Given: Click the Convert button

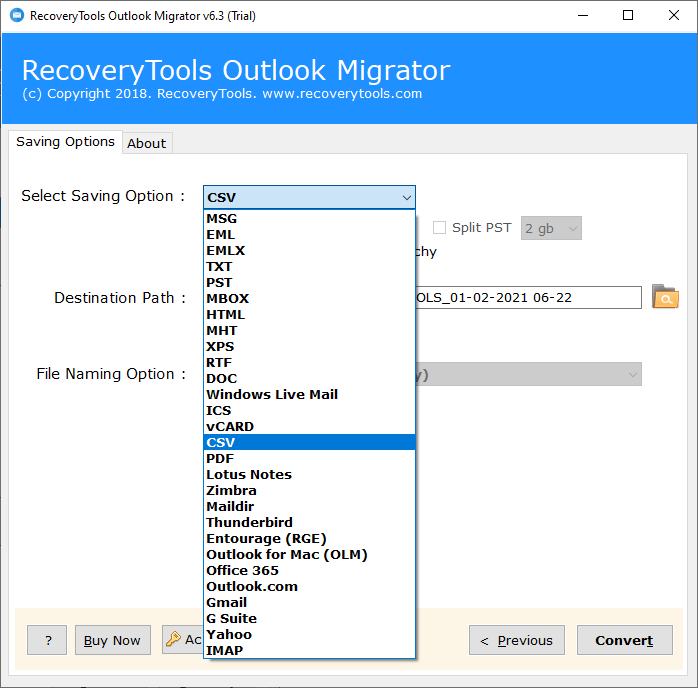Looking at the screenshot, I should pos(625,640).
